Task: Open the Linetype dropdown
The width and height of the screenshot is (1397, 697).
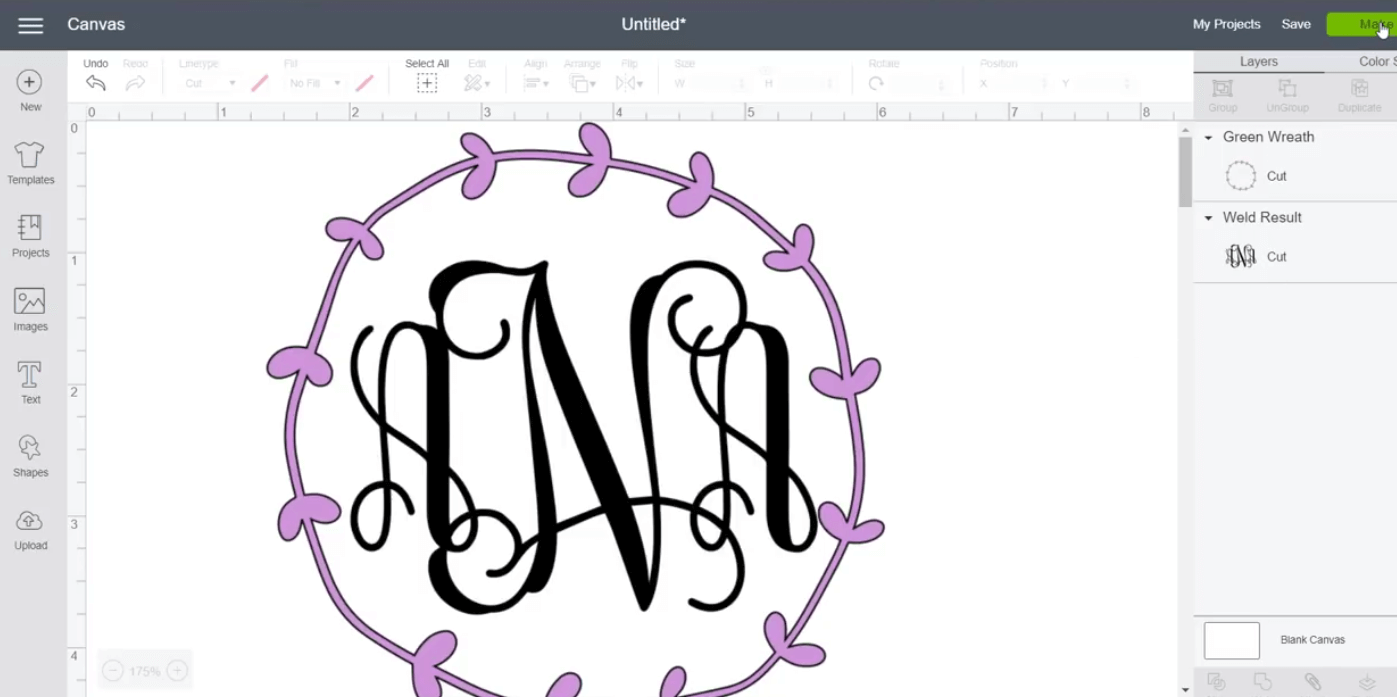Action: click(x=207, y=83)
